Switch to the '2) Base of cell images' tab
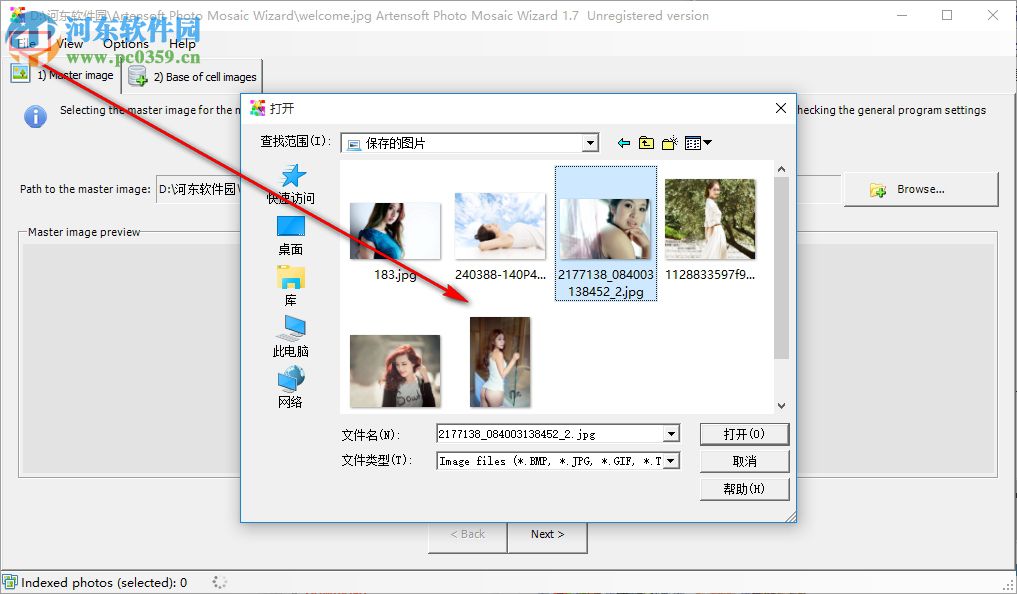The image size is (1017, 594). coord(192,76)
